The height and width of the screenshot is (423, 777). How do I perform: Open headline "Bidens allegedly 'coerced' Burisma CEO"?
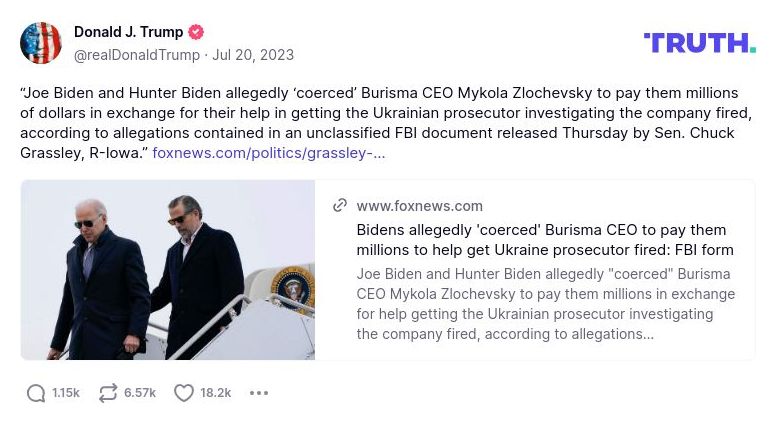click(545, 240)
